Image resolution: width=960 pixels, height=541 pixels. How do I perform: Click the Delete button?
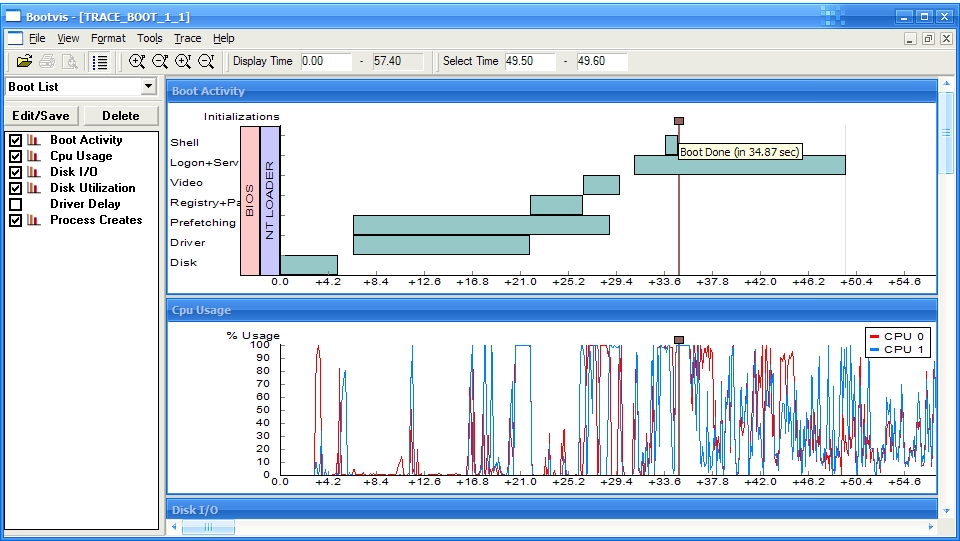coord(121,116)
